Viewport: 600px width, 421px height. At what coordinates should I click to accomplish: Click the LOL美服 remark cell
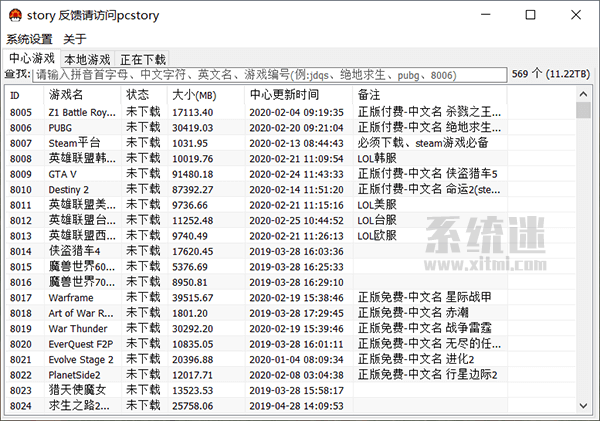pos(377,205)
